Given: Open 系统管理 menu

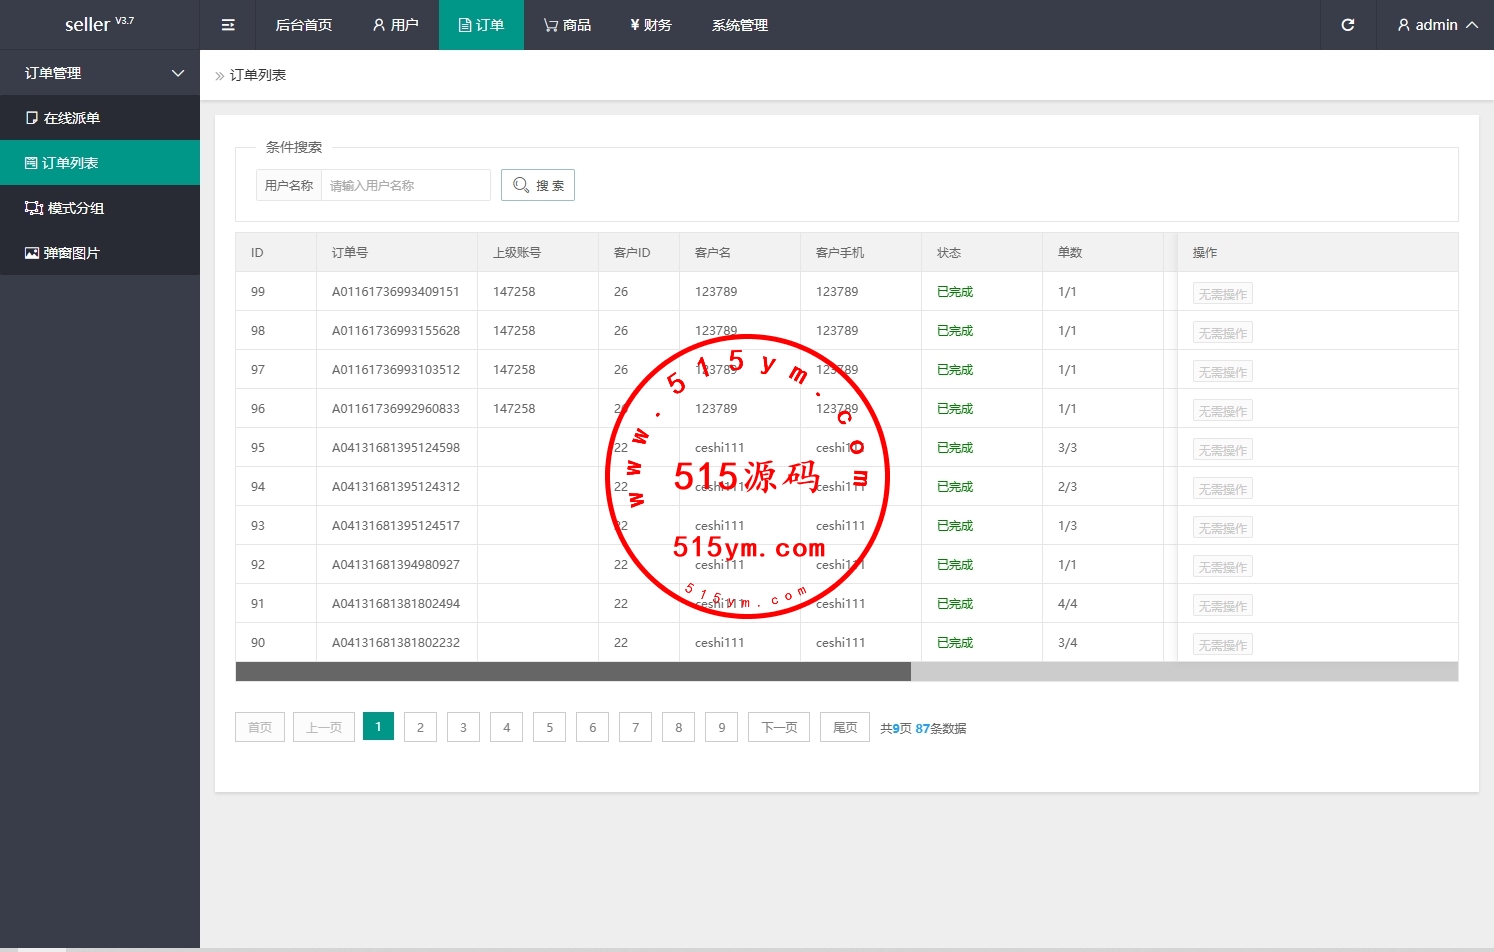Looking at the screenshot, I should pos(740,25).
